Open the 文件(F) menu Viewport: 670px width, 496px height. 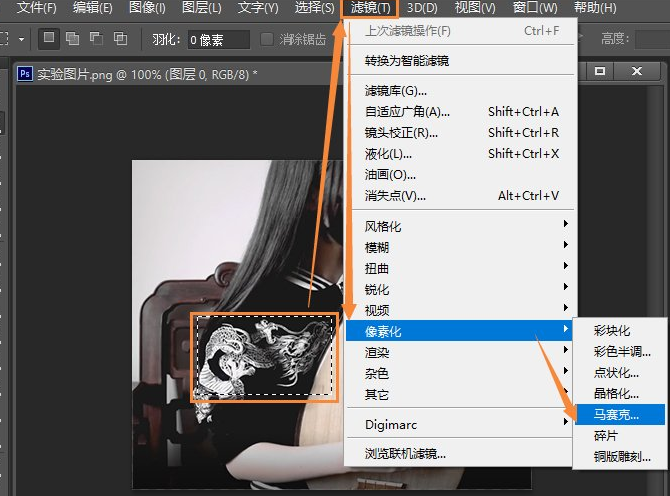[x=36, y=7]
